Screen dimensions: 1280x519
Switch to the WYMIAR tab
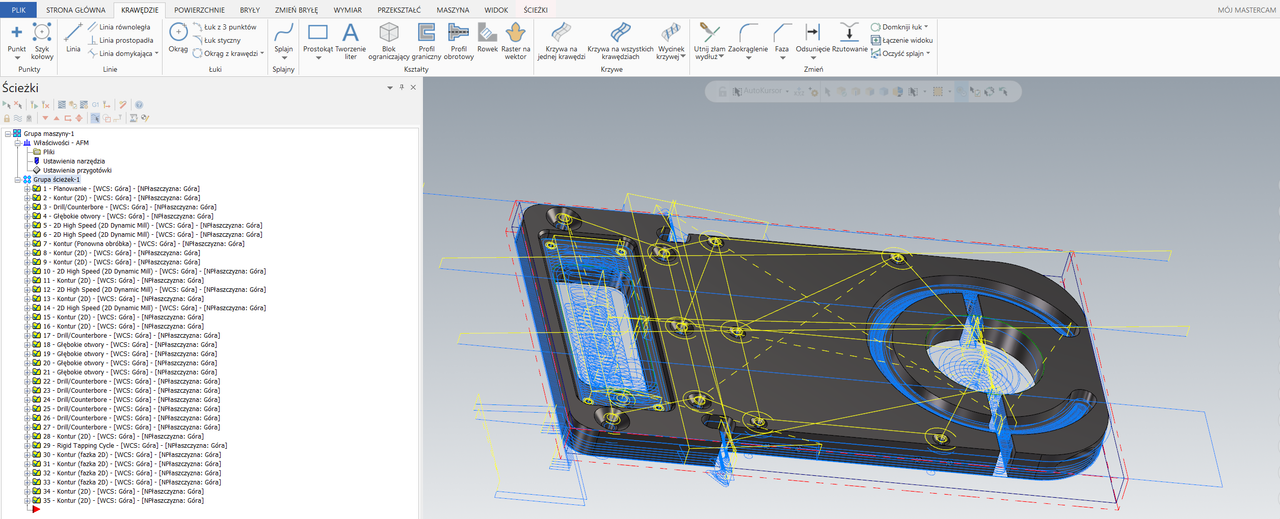click(348, 8)
